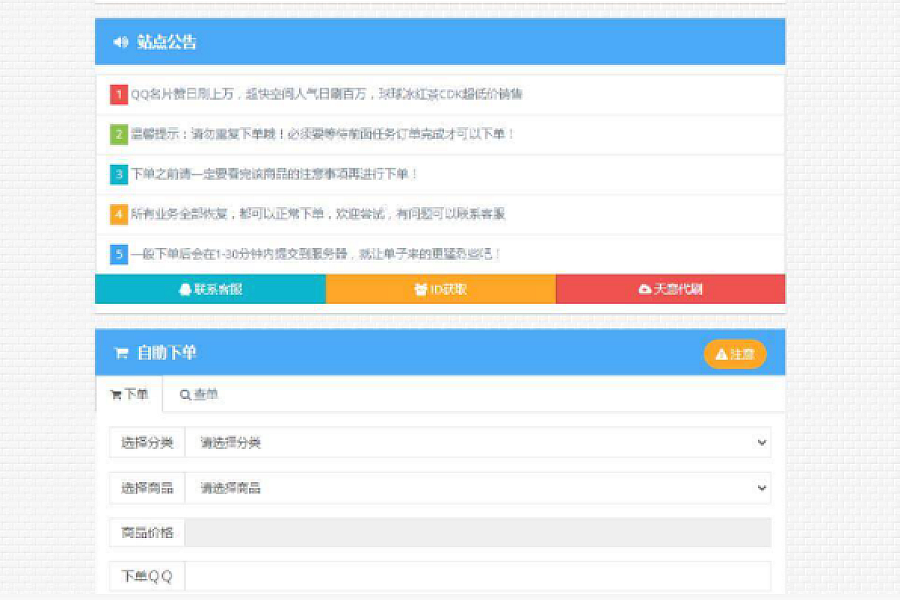Click the orange ID获取 button

click(x=441, y=289)
